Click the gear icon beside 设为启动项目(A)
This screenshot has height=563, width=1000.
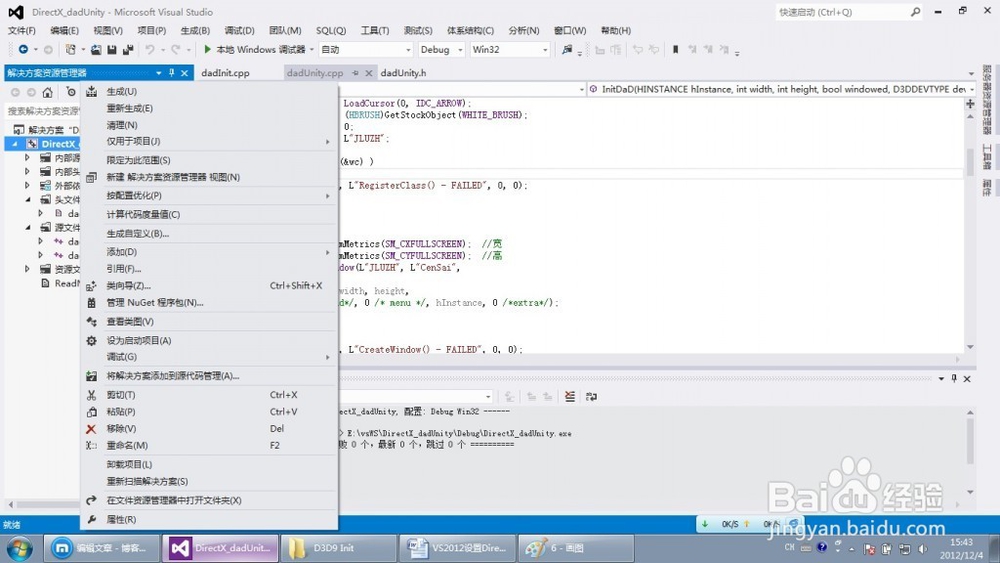click(x=91, y=340)
